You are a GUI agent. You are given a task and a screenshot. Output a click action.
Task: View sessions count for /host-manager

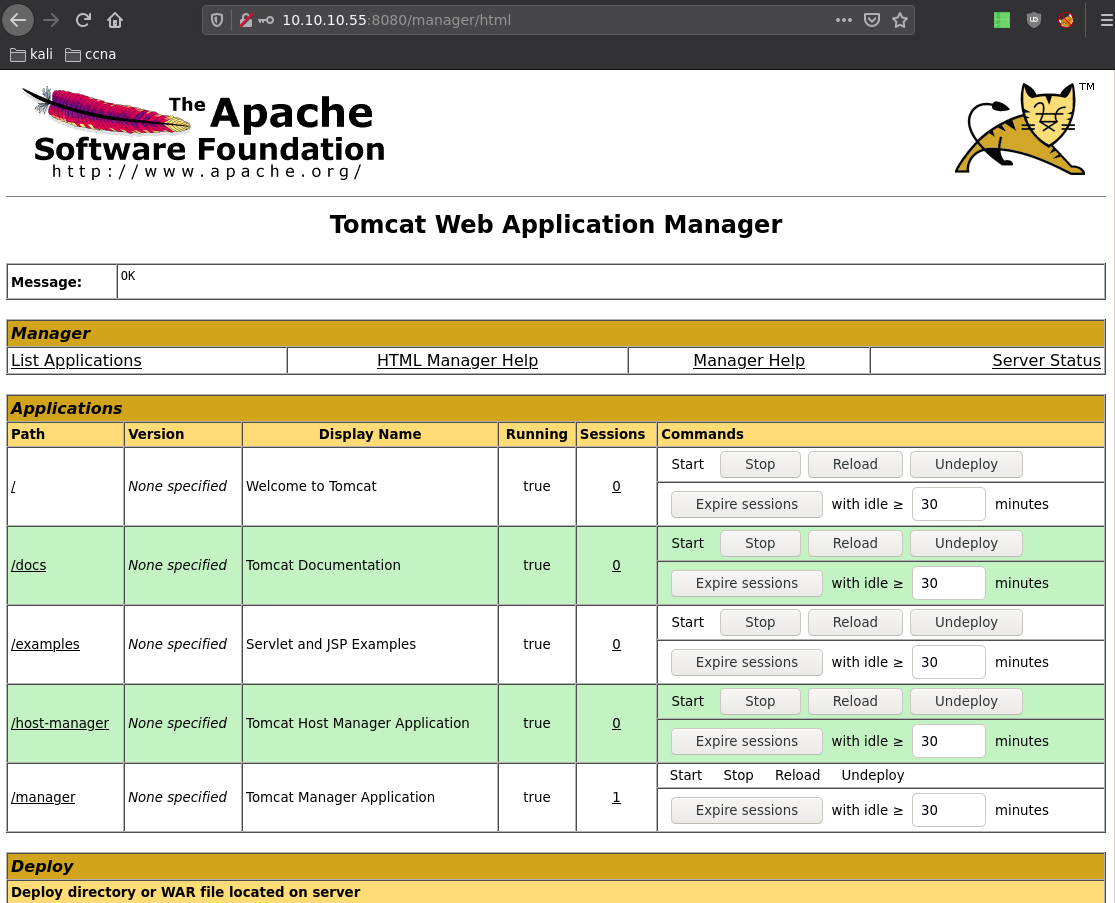(617, 723)
